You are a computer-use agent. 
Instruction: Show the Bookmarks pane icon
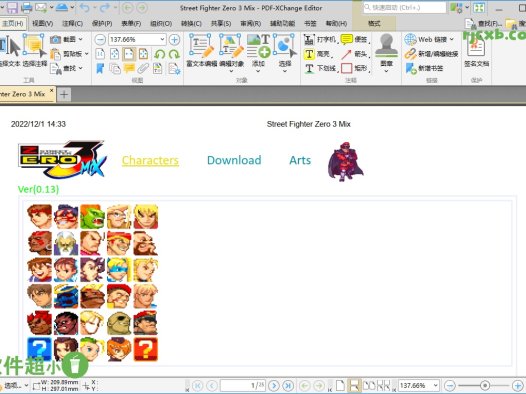coord(100,68)
